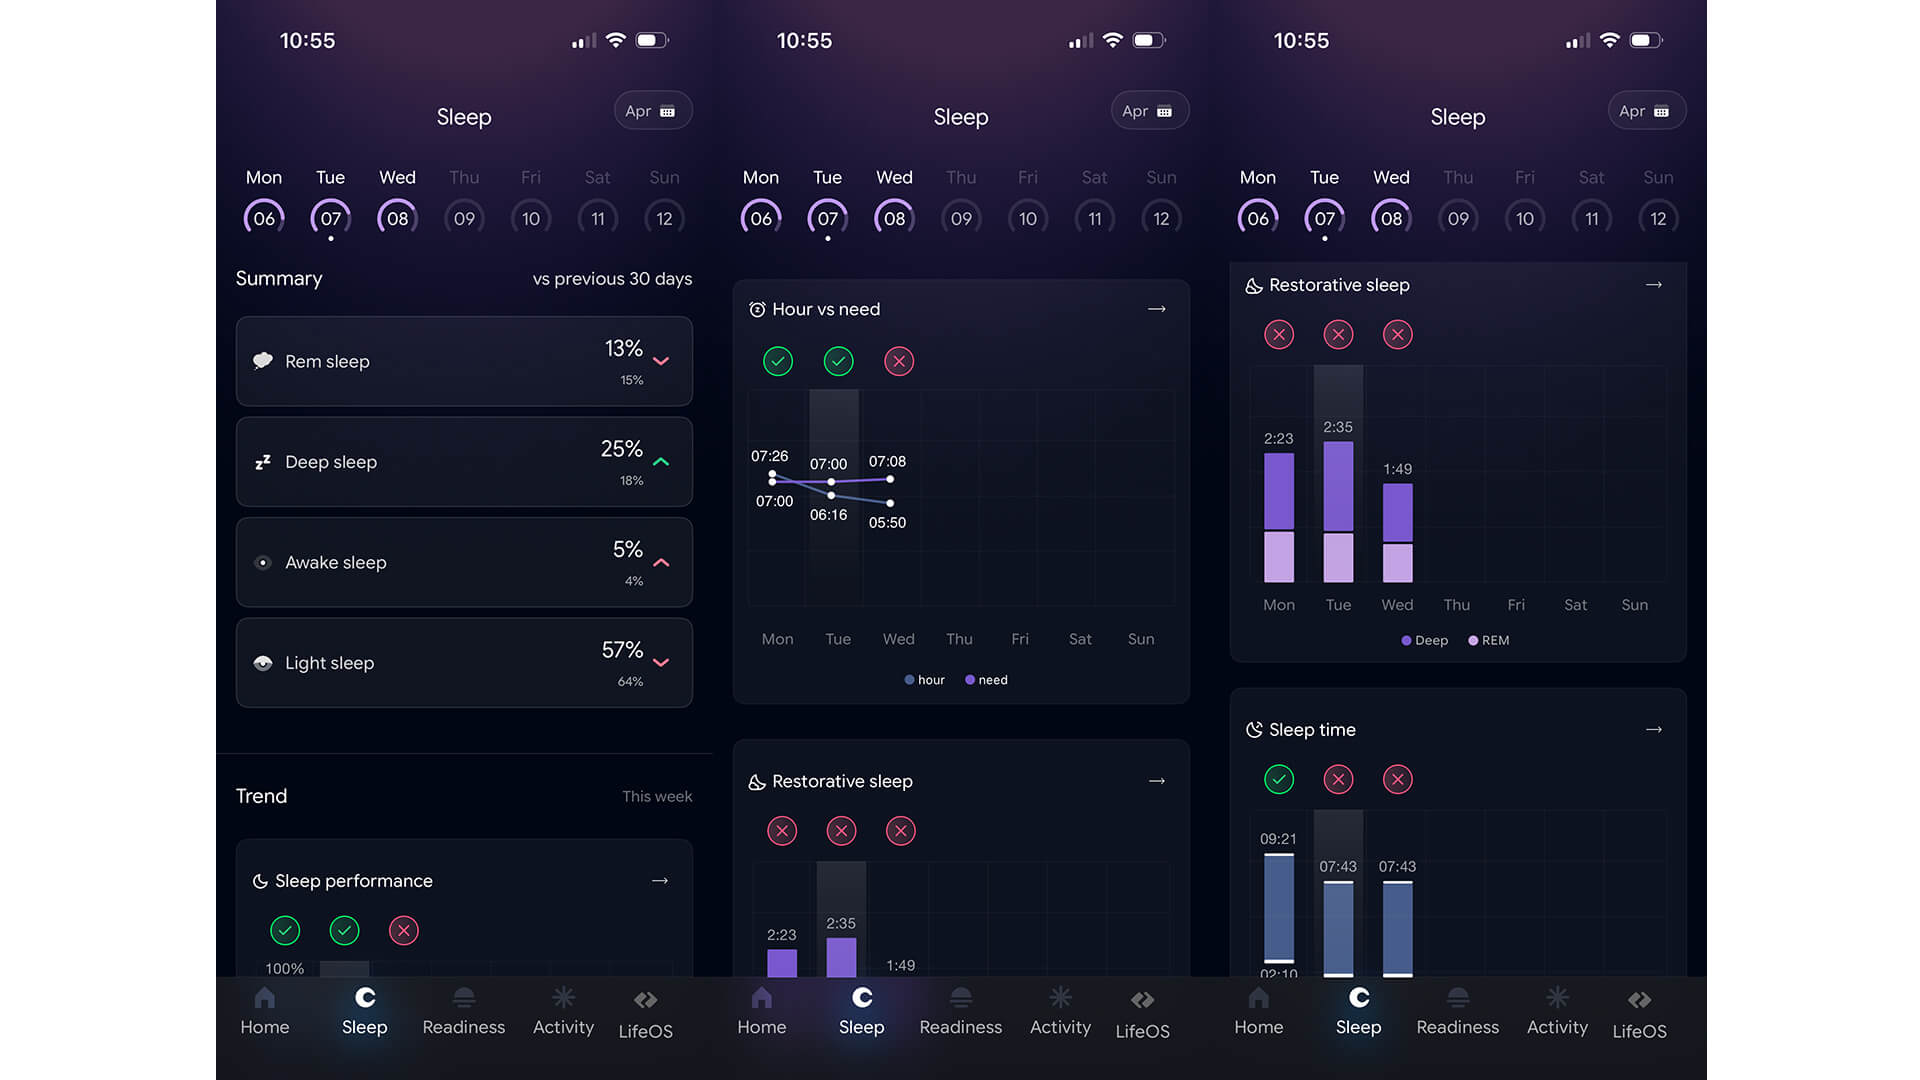Click the Awake sleep eye icon
The width and height of the screenshot is (1920, 1080).
[263, 563]
